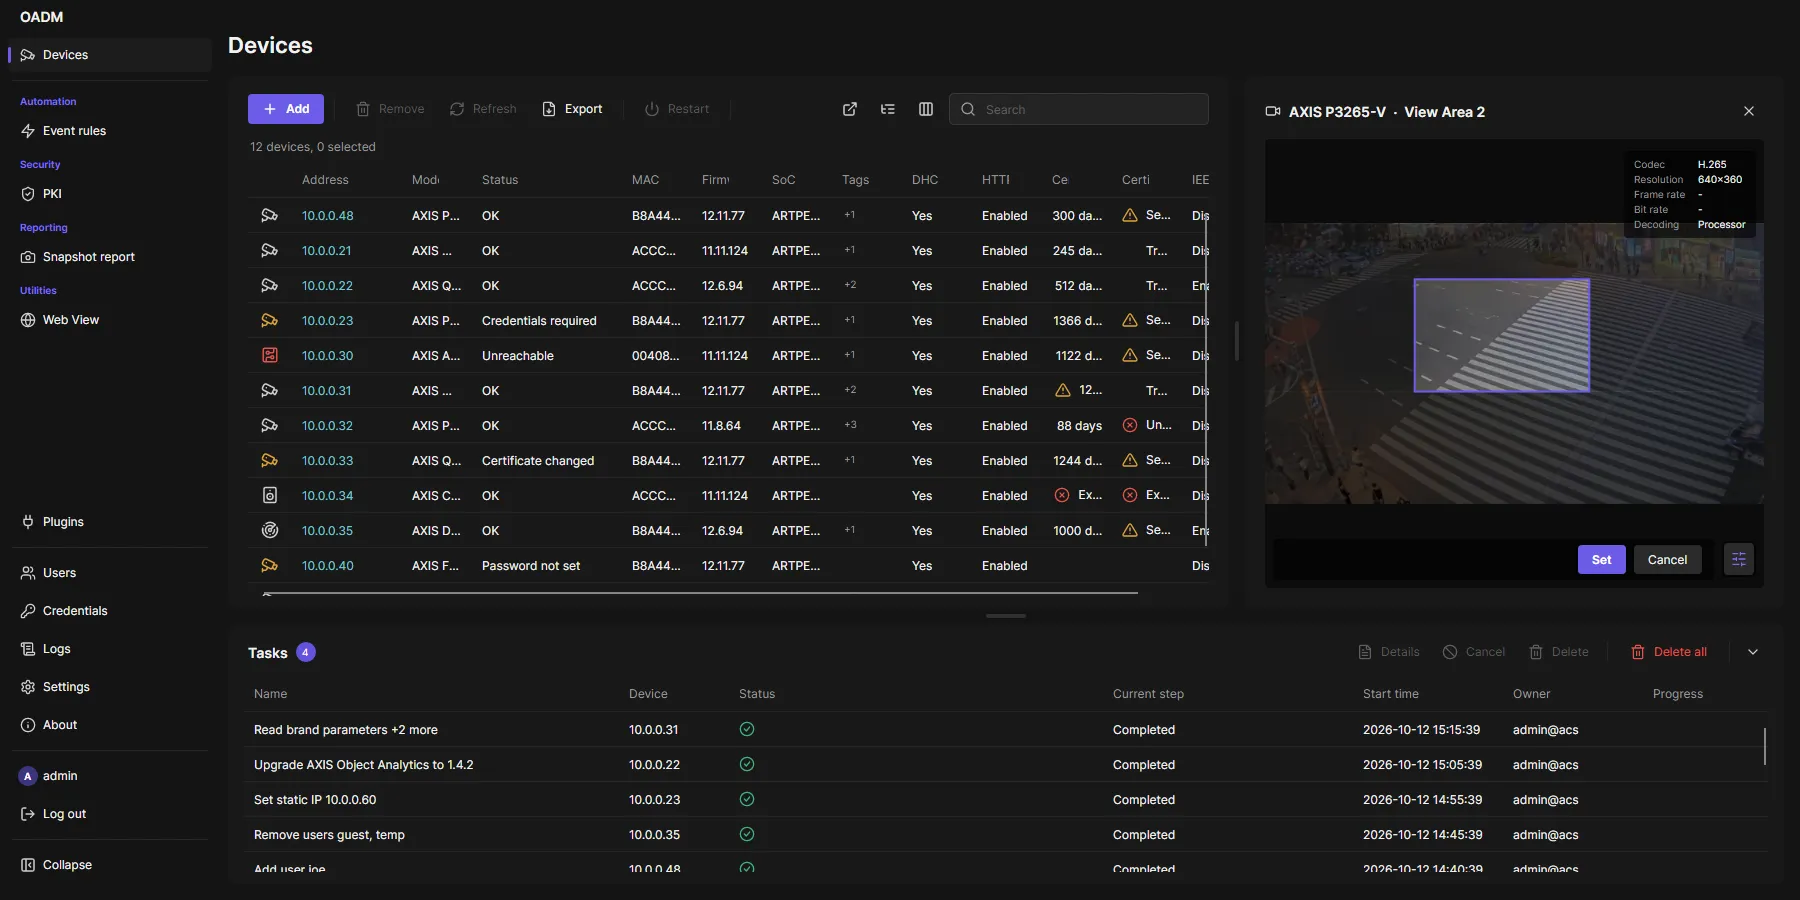Click unreachable device icon for 10.0.0.30
The image size is (1800, 900).
pos(269,355)
